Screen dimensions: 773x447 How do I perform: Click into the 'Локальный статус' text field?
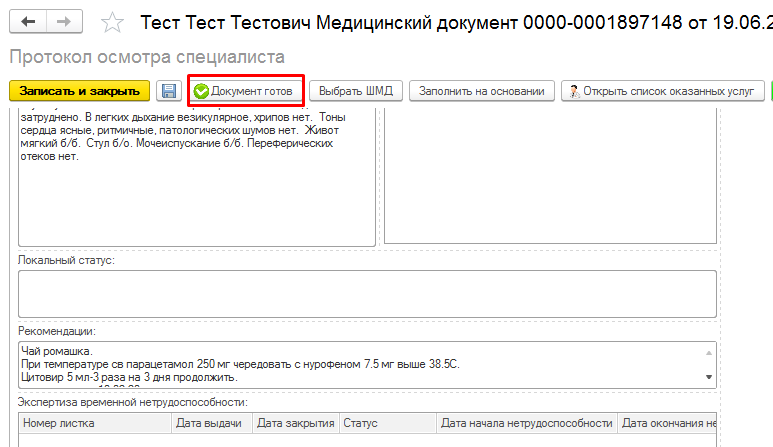(x=366, y=293)
